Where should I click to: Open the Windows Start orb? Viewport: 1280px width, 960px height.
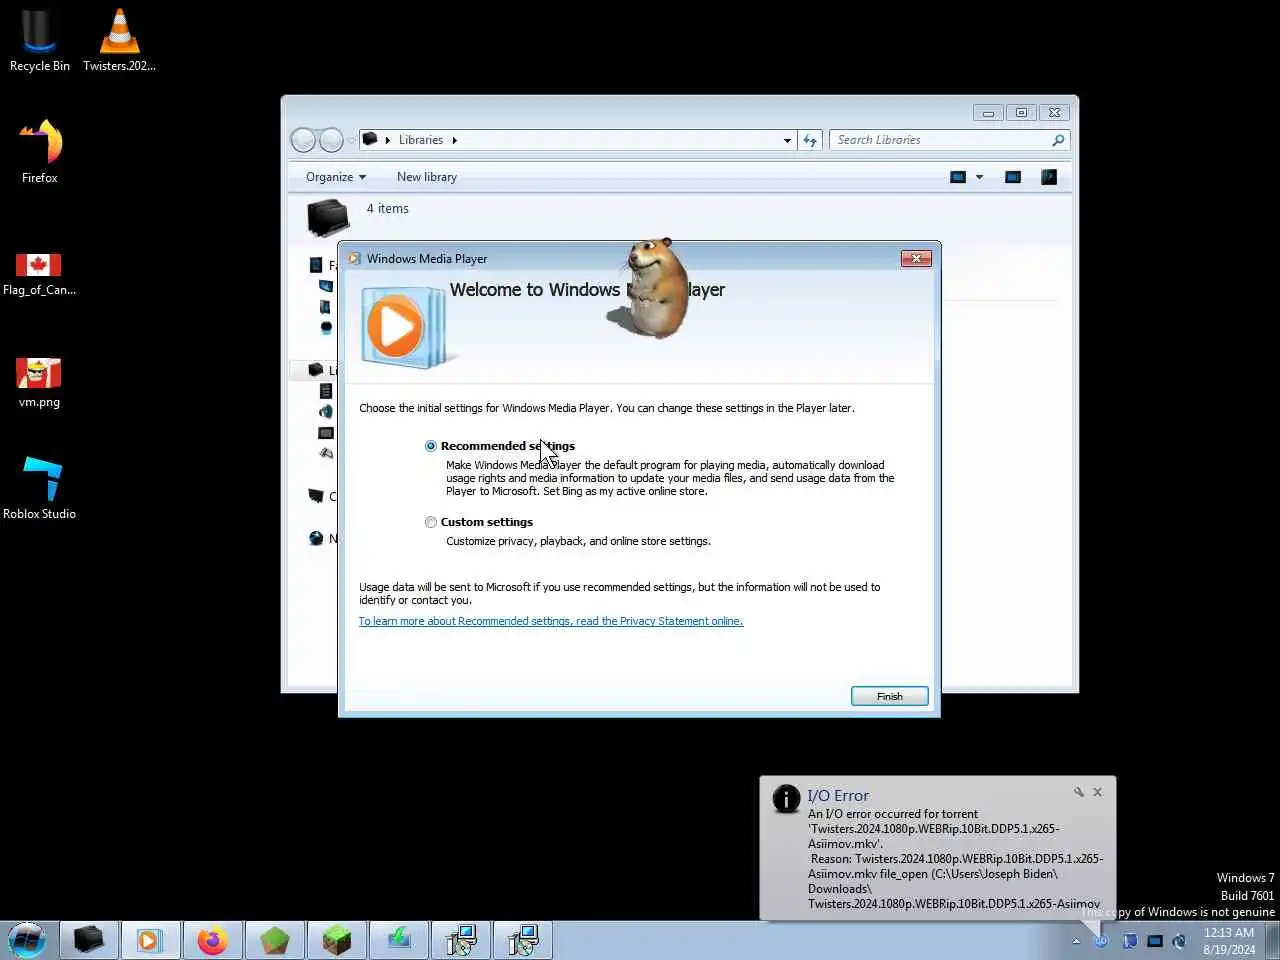[x=27, y=940]
